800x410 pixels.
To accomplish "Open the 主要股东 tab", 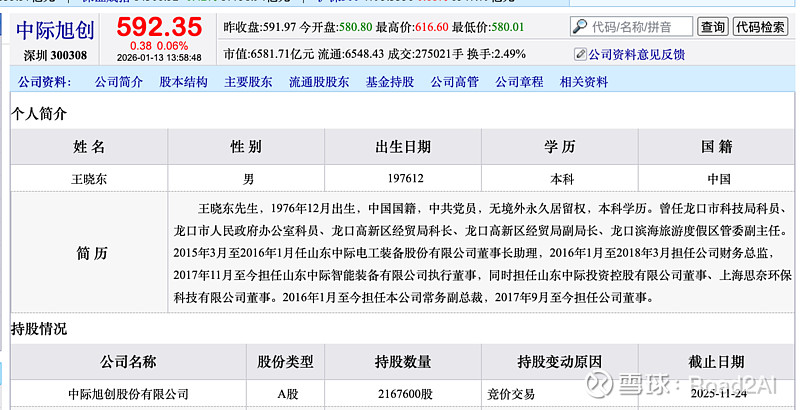I will pos(248,82).
